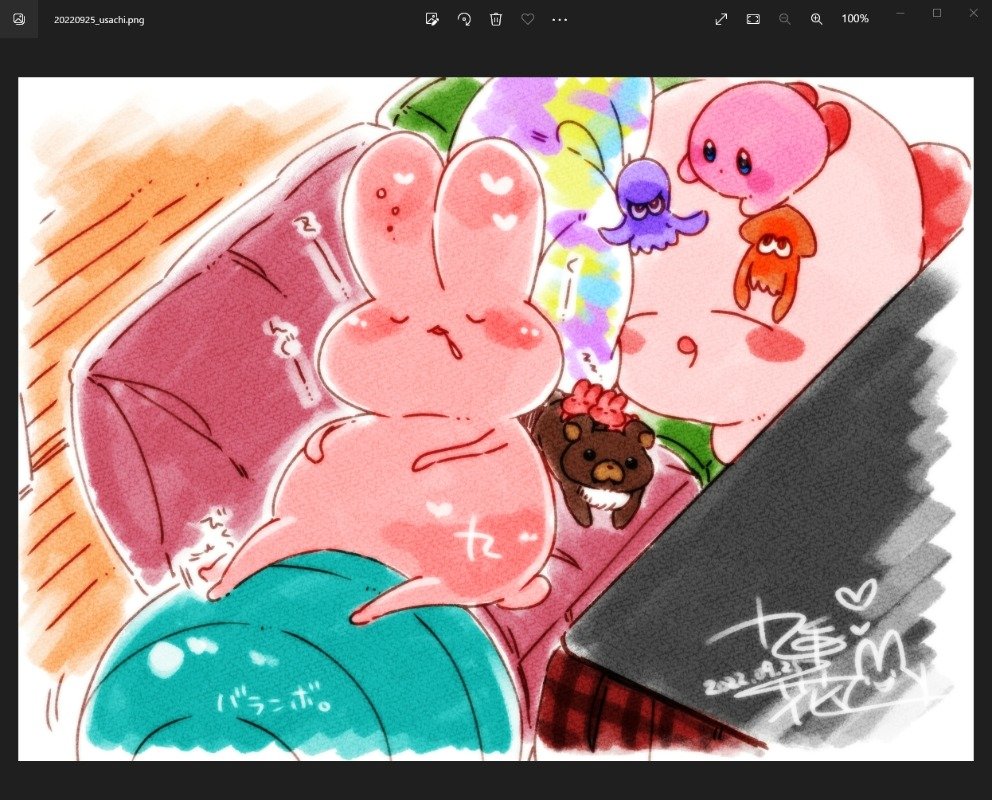Add image to favorites with heart icon
Screen dimensions: 992x800
[528, 19]
